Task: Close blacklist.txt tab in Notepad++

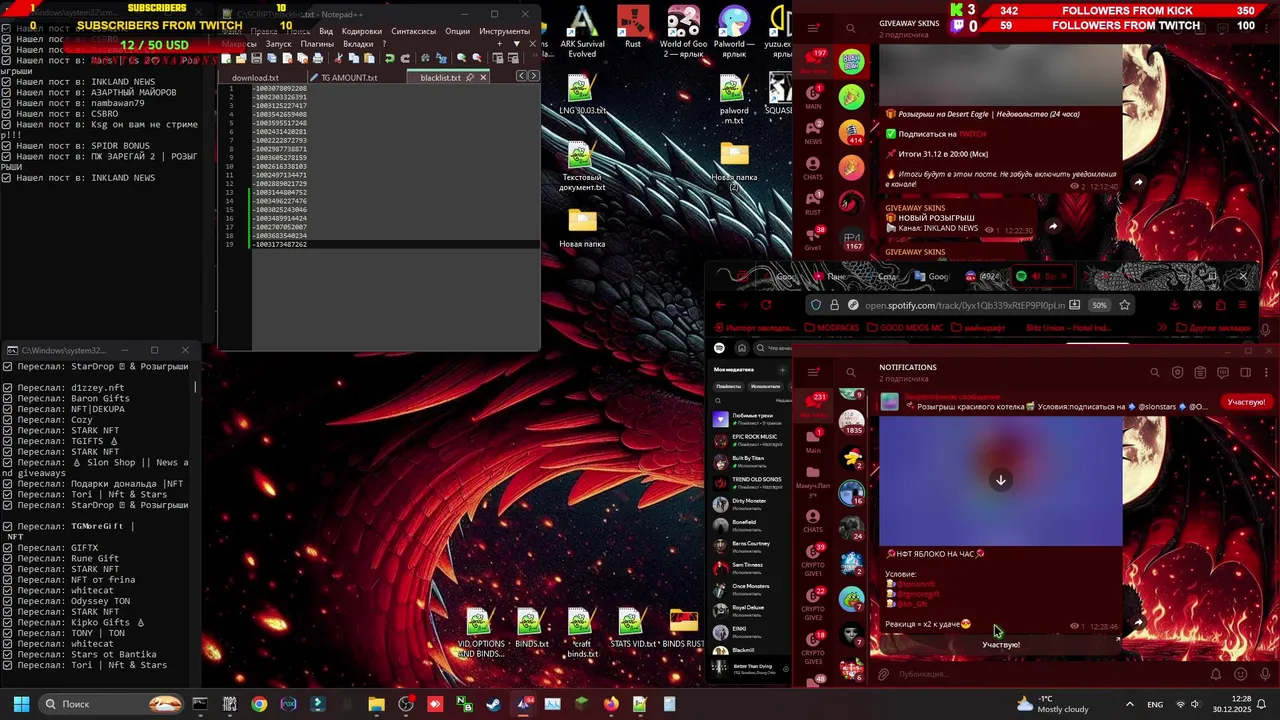Action: click(483, 77)
